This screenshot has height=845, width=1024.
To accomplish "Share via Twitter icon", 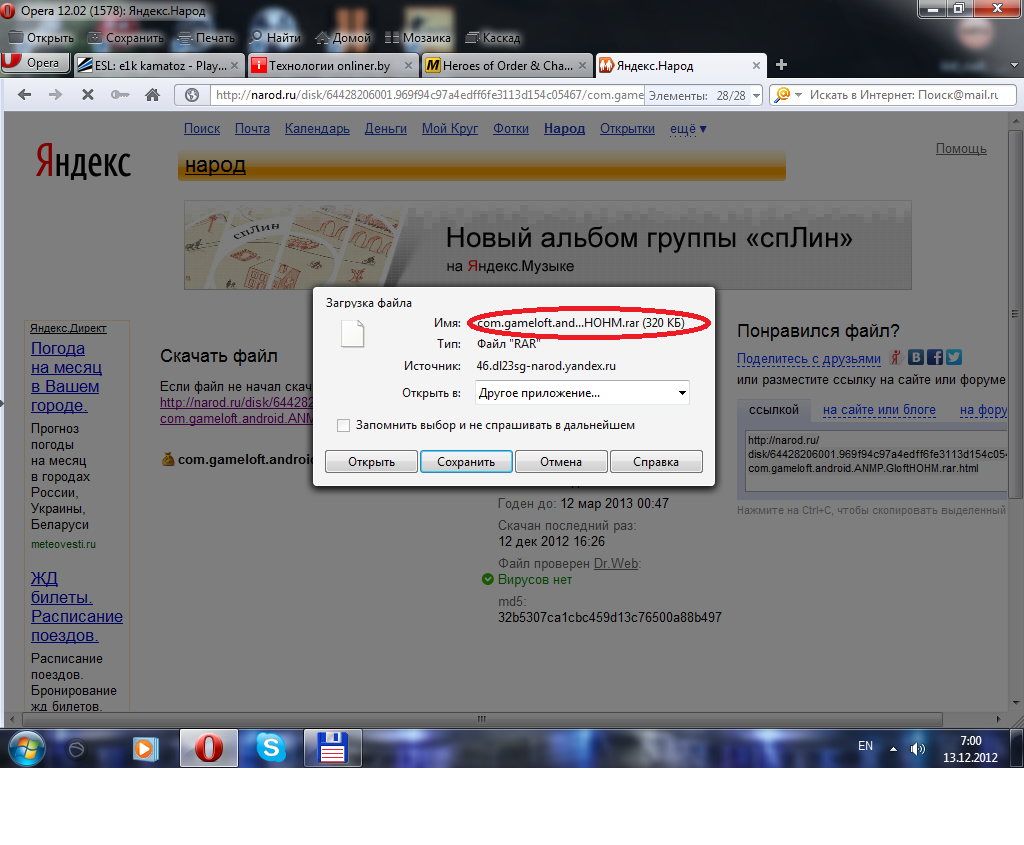I will tap(954, 357).
